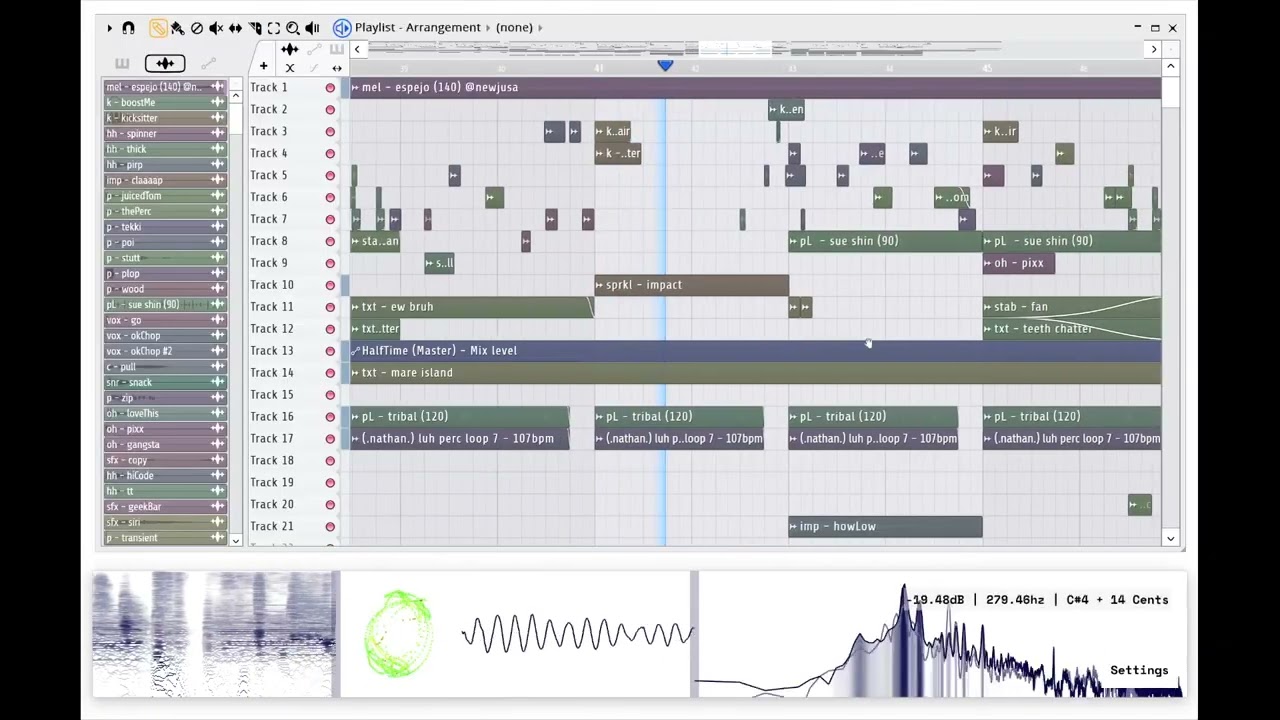Open the Playlist options menu arrow
The height and width of the screenshot is (720, 1280).
110,28
